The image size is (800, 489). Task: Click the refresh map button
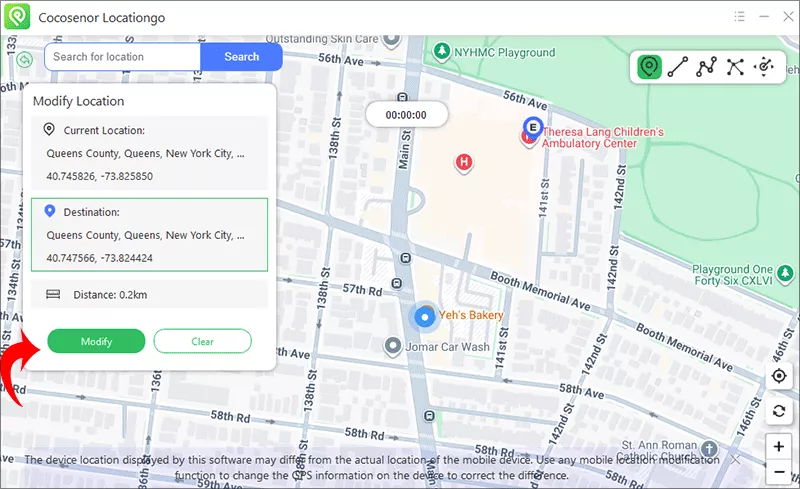click(x=779, y=410)
